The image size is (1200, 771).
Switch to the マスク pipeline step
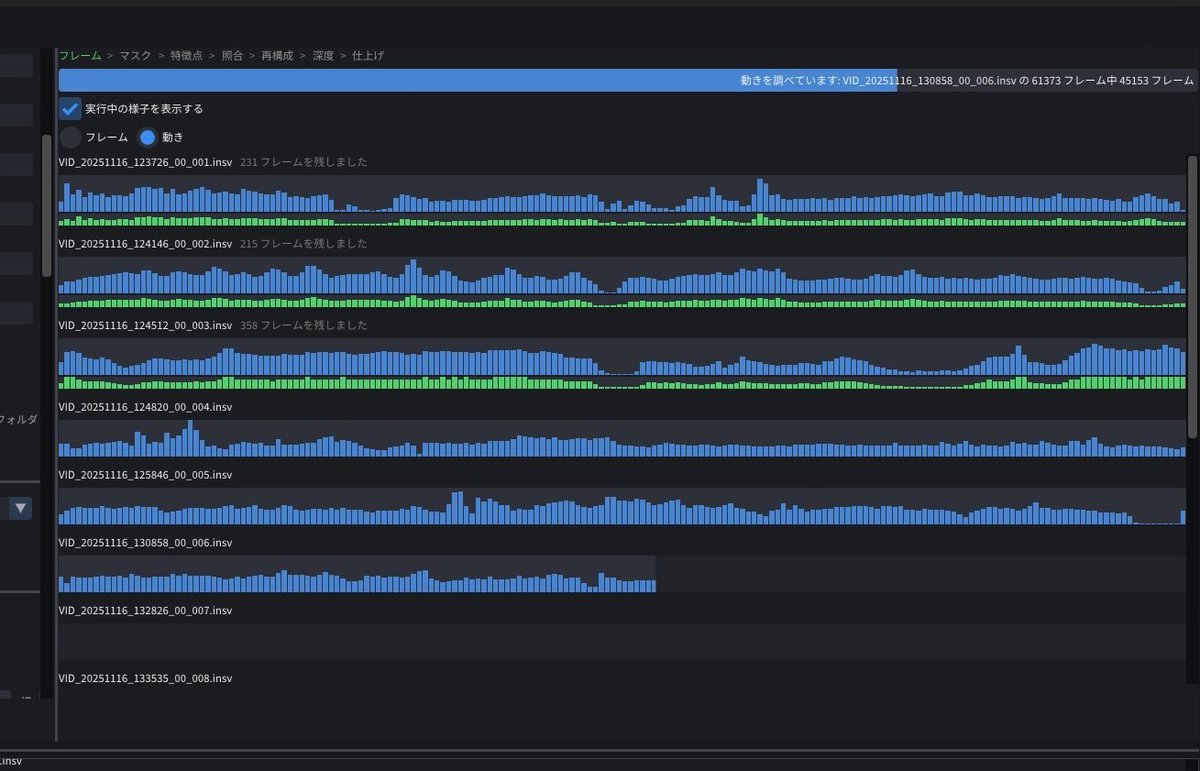(135, 56)
